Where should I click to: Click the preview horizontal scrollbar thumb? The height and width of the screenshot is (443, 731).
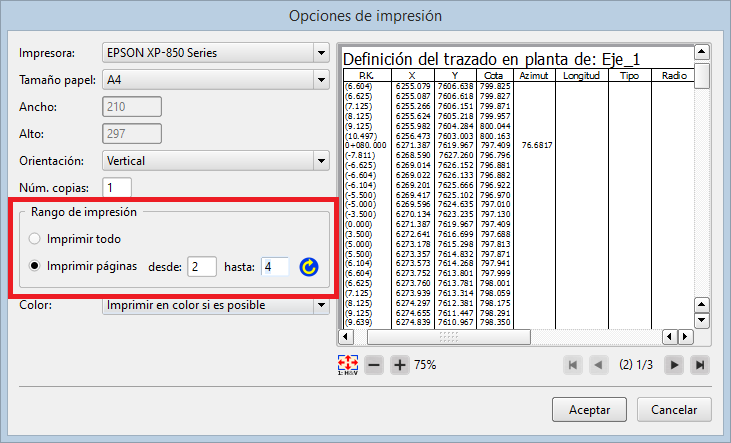448,337
